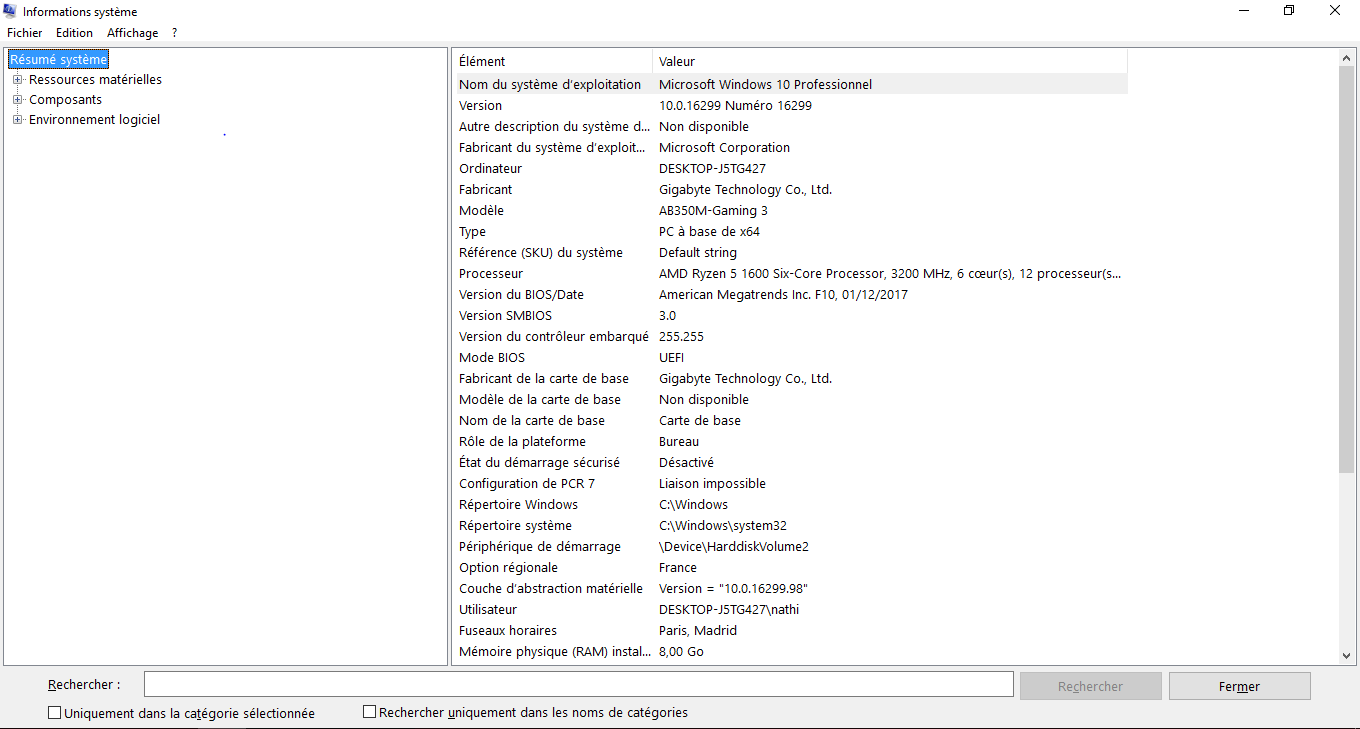Select Configuration de PCR 7 row
This screenshot has width=1360, height=729.
[x=791, y=483]
